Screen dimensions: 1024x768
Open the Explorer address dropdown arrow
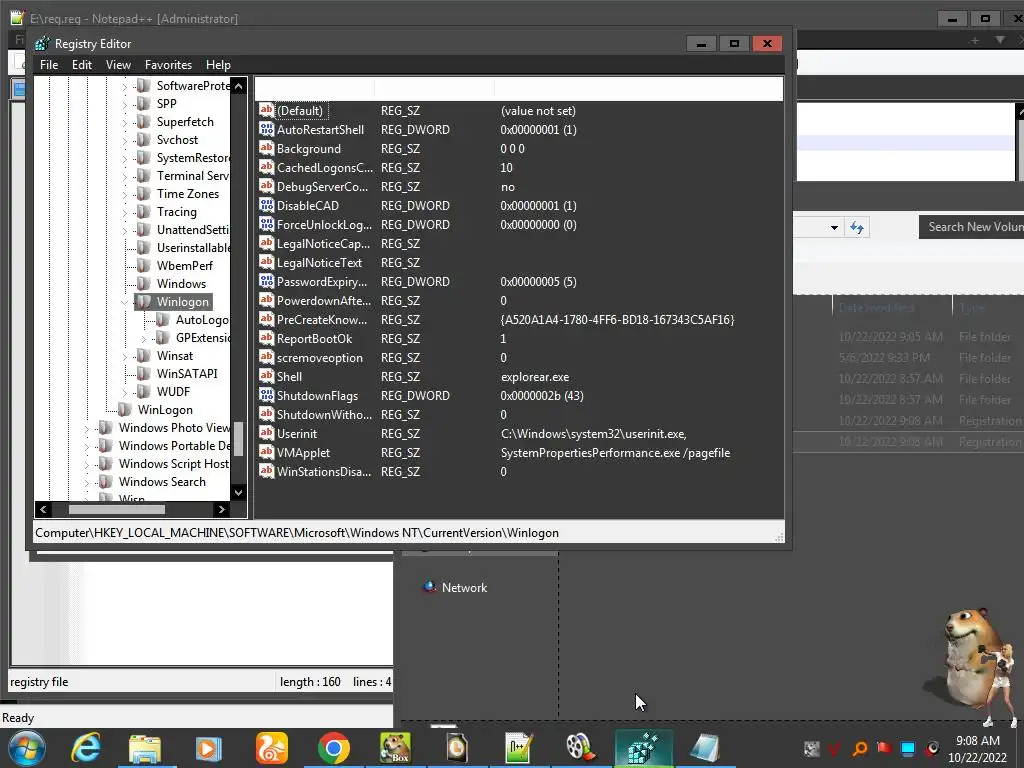click(834, 228)
